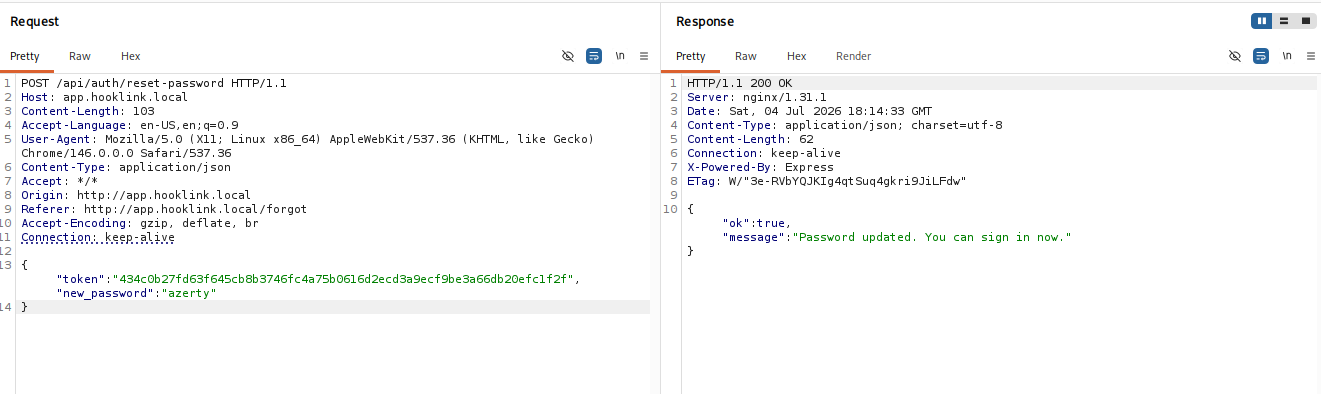
Task: Click the Host: app.hooklink.local header
Action: click(104, 97)
